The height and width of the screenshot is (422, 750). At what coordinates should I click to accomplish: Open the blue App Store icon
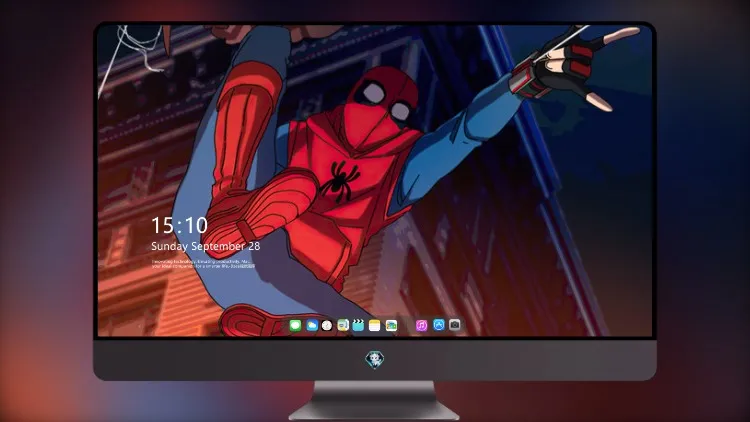coord(439,325)
